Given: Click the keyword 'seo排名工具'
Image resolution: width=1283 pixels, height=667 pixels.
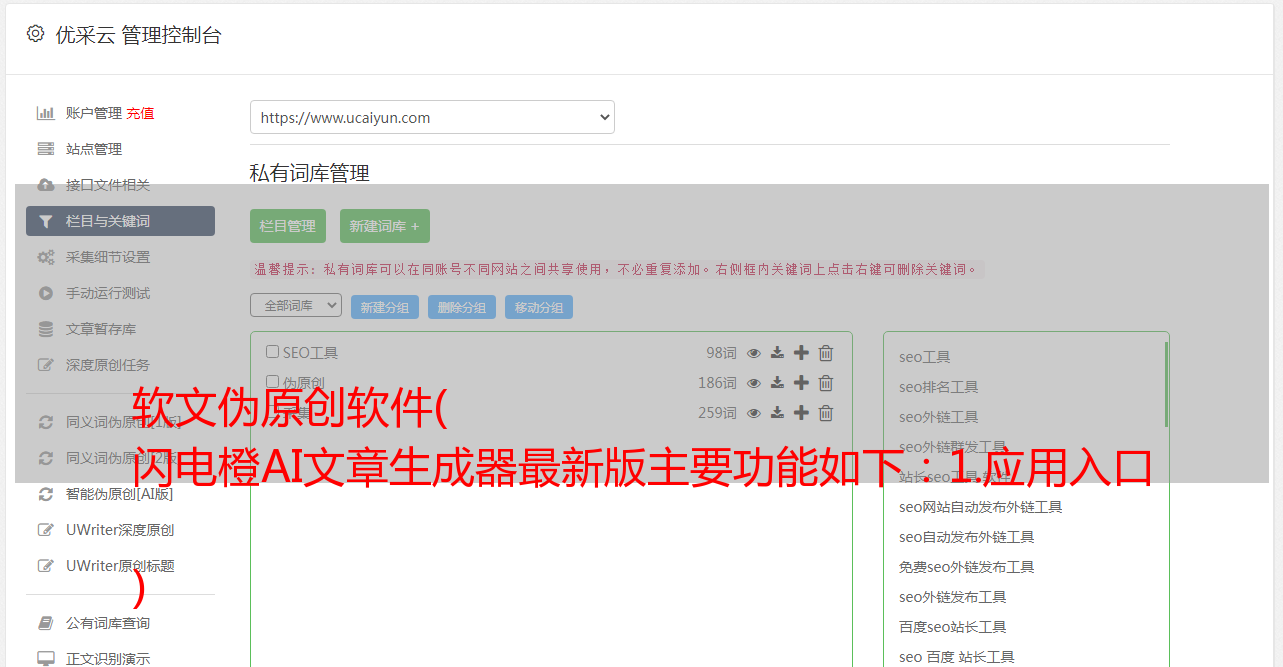Looking at the screenshot, I should pos(939,387).
